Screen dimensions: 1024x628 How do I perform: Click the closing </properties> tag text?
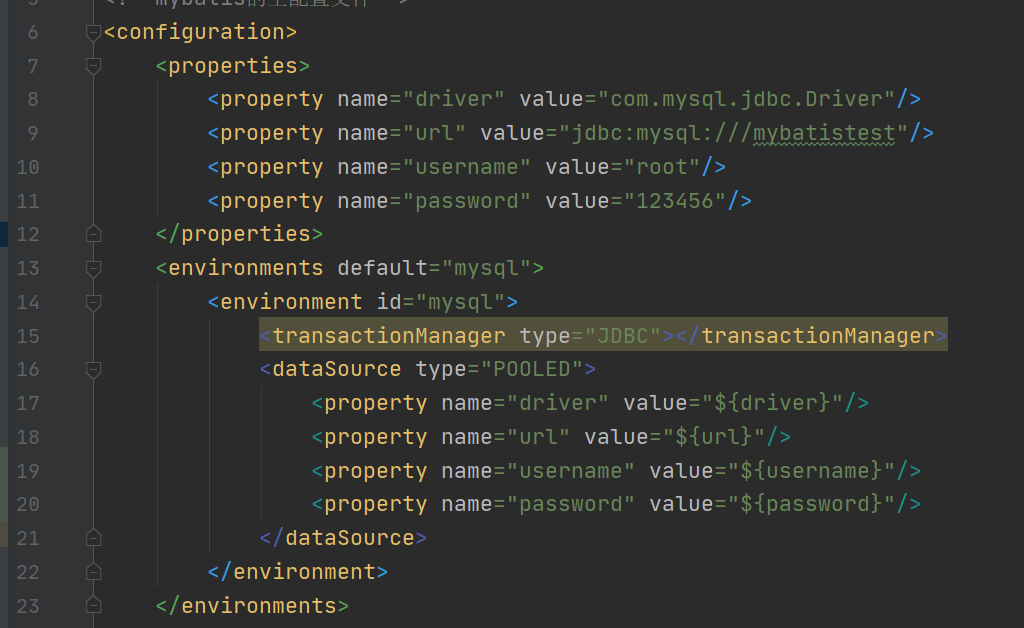pyautogui.click(x=239, y=234)
